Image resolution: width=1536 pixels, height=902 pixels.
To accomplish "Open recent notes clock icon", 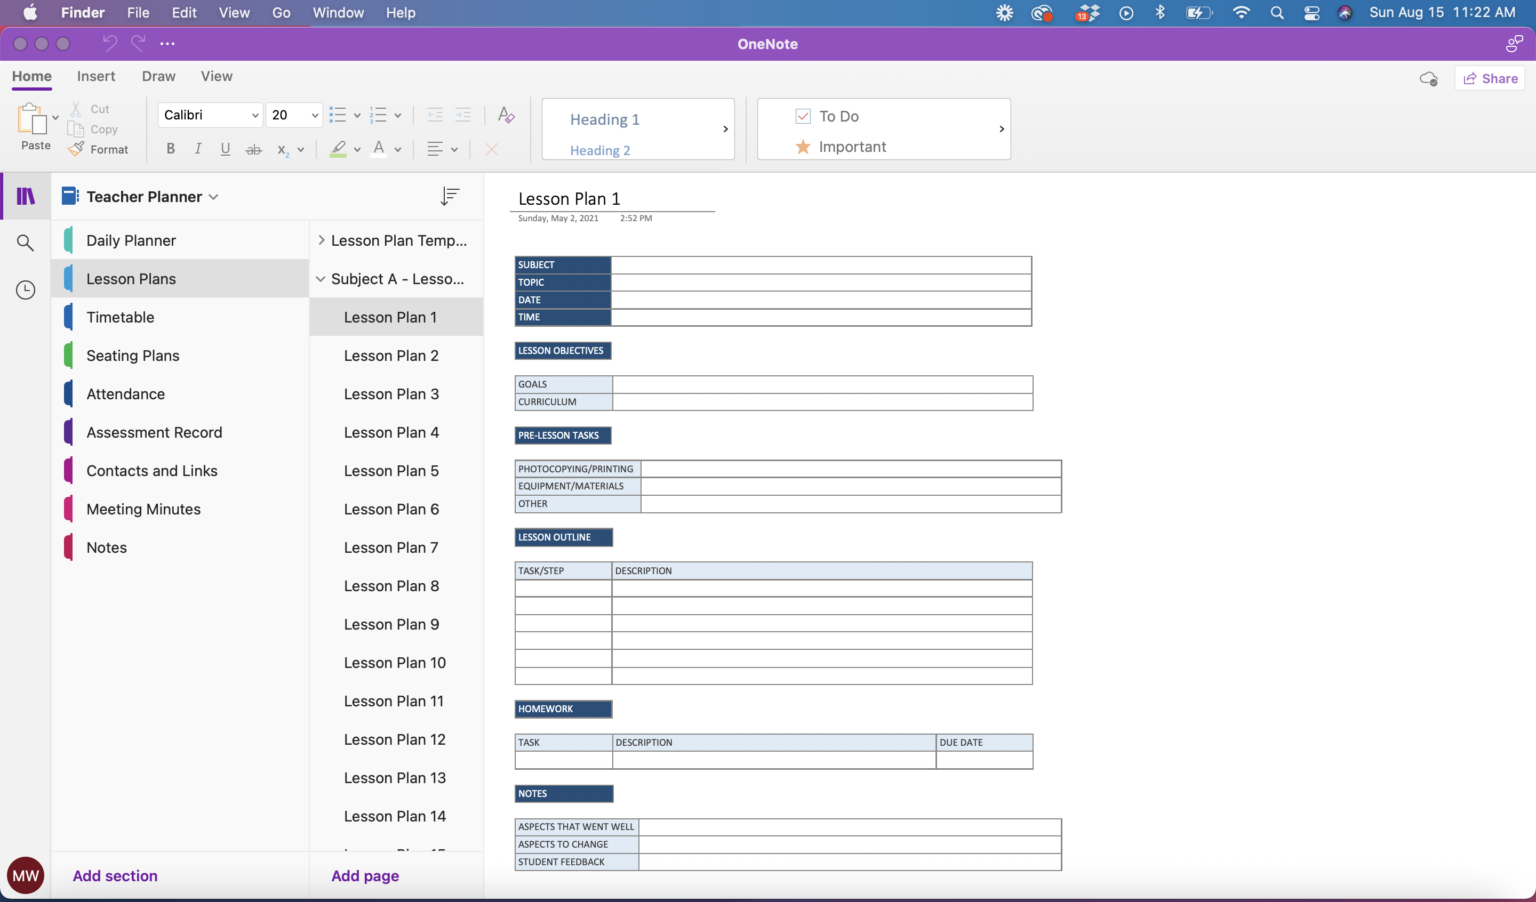I will 26,290.
